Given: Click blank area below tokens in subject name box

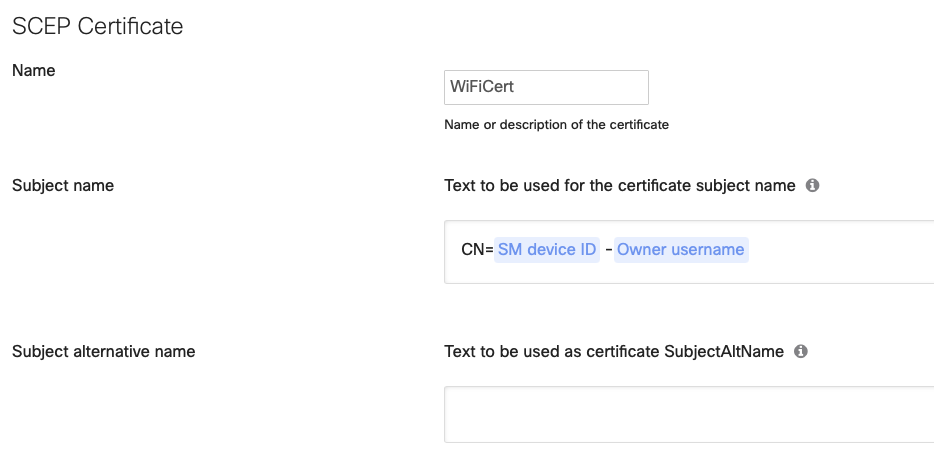Looking at the screenshot, I should pos(689,273).
